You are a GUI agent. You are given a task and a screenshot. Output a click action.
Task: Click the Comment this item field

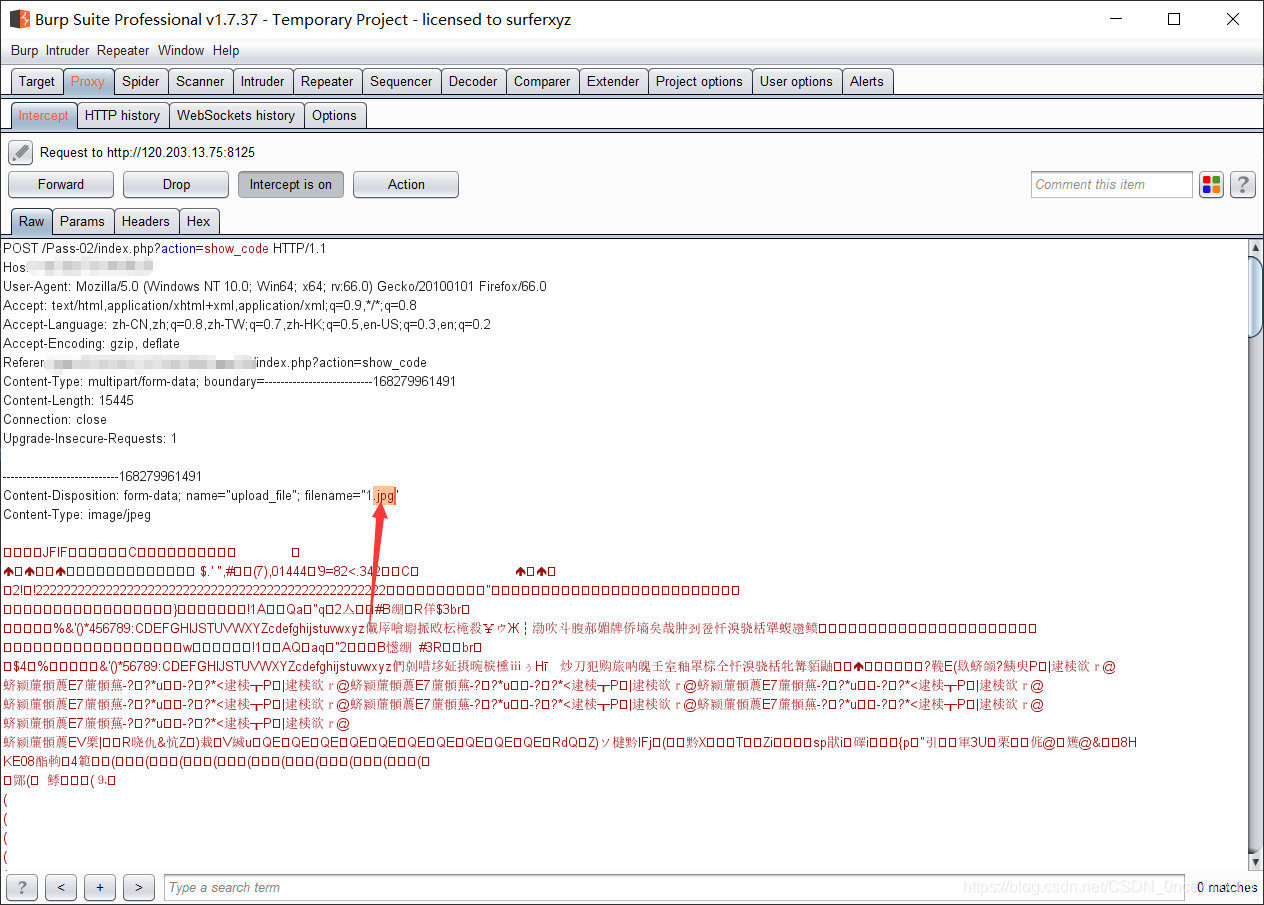point(1111,184)
